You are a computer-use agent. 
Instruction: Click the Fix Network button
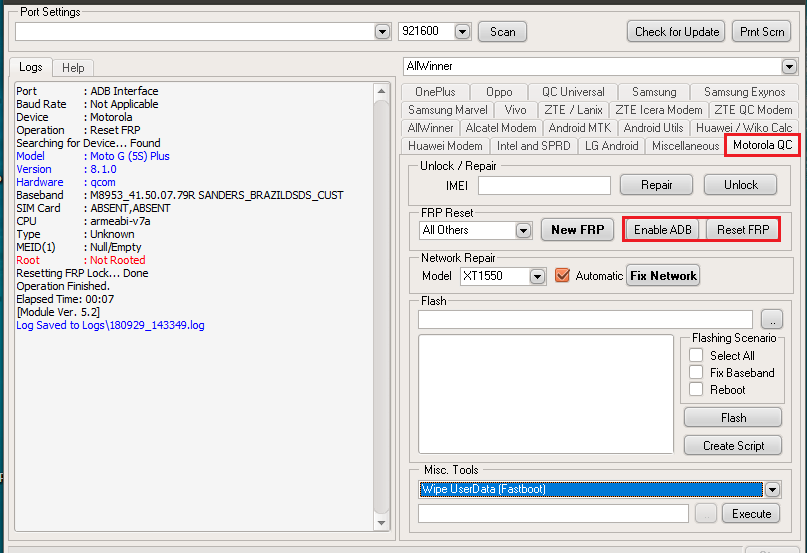pos(663,275)
